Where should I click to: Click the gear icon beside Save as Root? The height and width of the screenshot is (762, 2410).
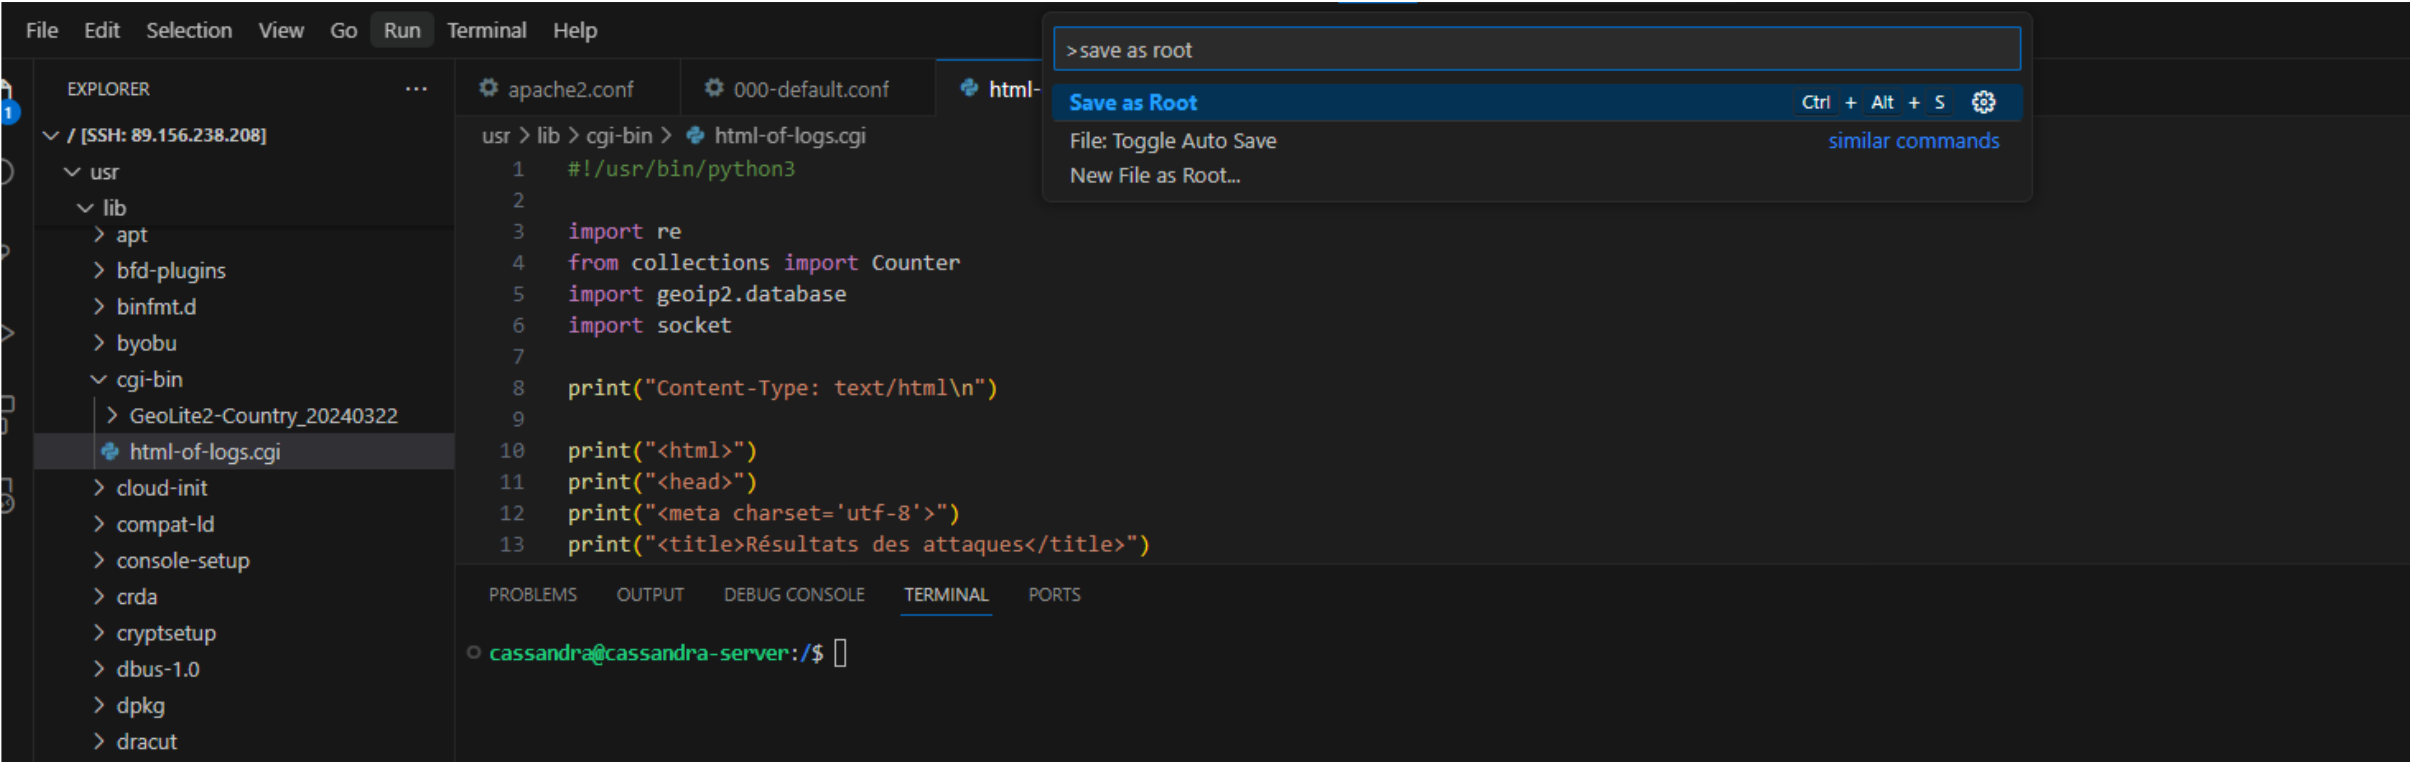click(1983, 102)
